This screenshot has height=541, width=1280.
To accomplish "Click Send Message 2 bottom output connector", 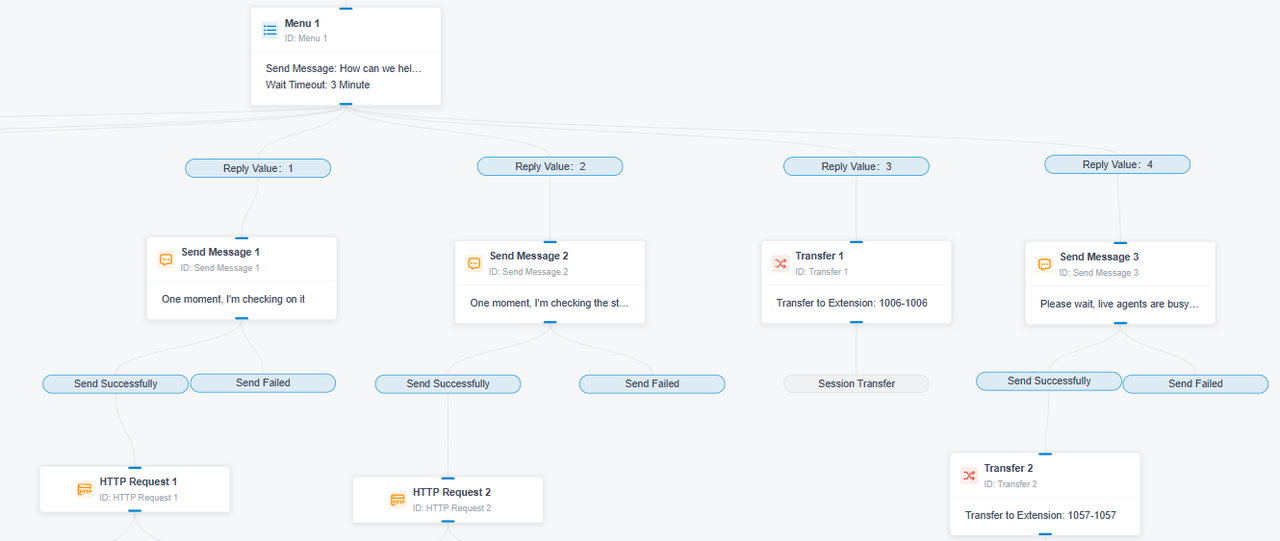I will pos(550,323).
